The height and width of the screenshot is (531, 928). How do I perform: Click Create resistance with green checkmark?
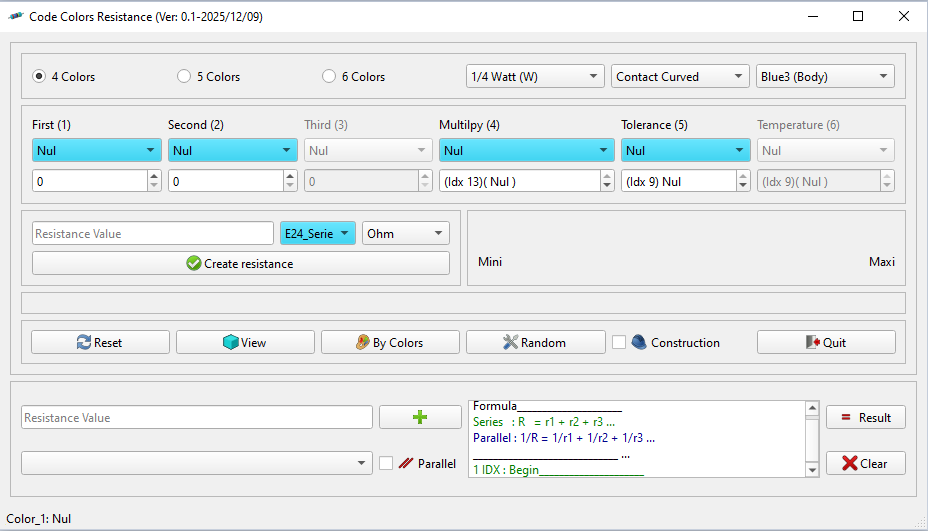pyautogui.click(x=240, y=263)
